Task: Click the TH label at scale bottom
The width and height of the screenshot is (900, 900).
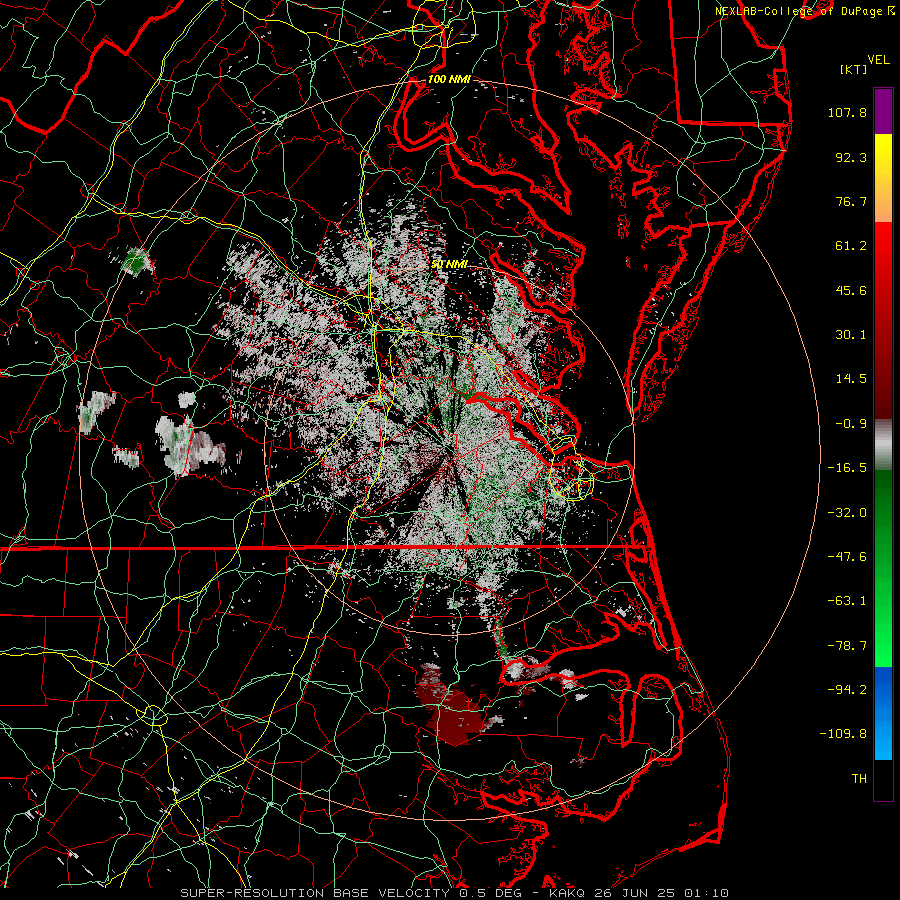Action: [859, 779]
